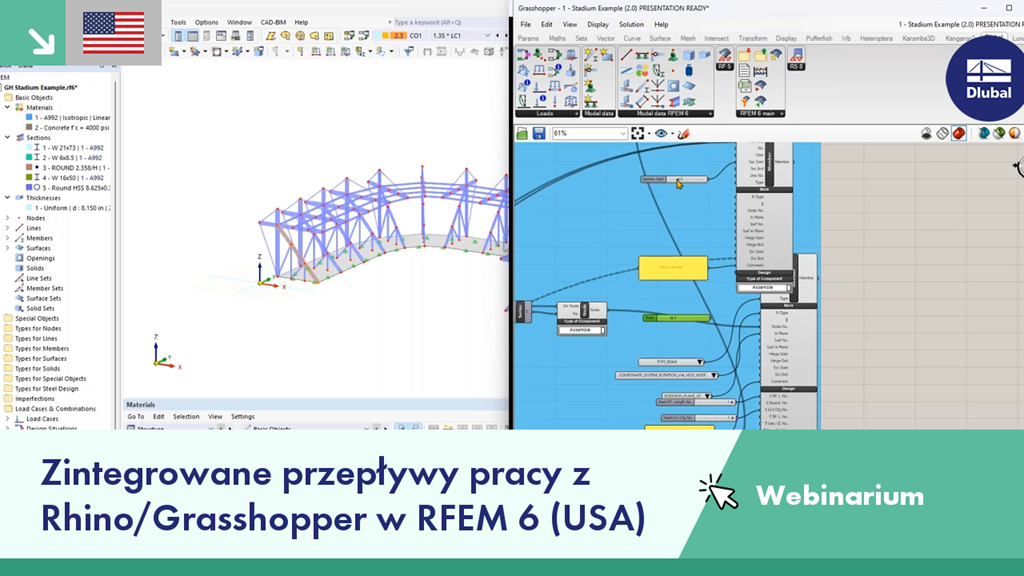The width and height of the screenshot is (1024, 576).
Task: Open Settings in the Materials table bar
Action: [x=242, y=417]
